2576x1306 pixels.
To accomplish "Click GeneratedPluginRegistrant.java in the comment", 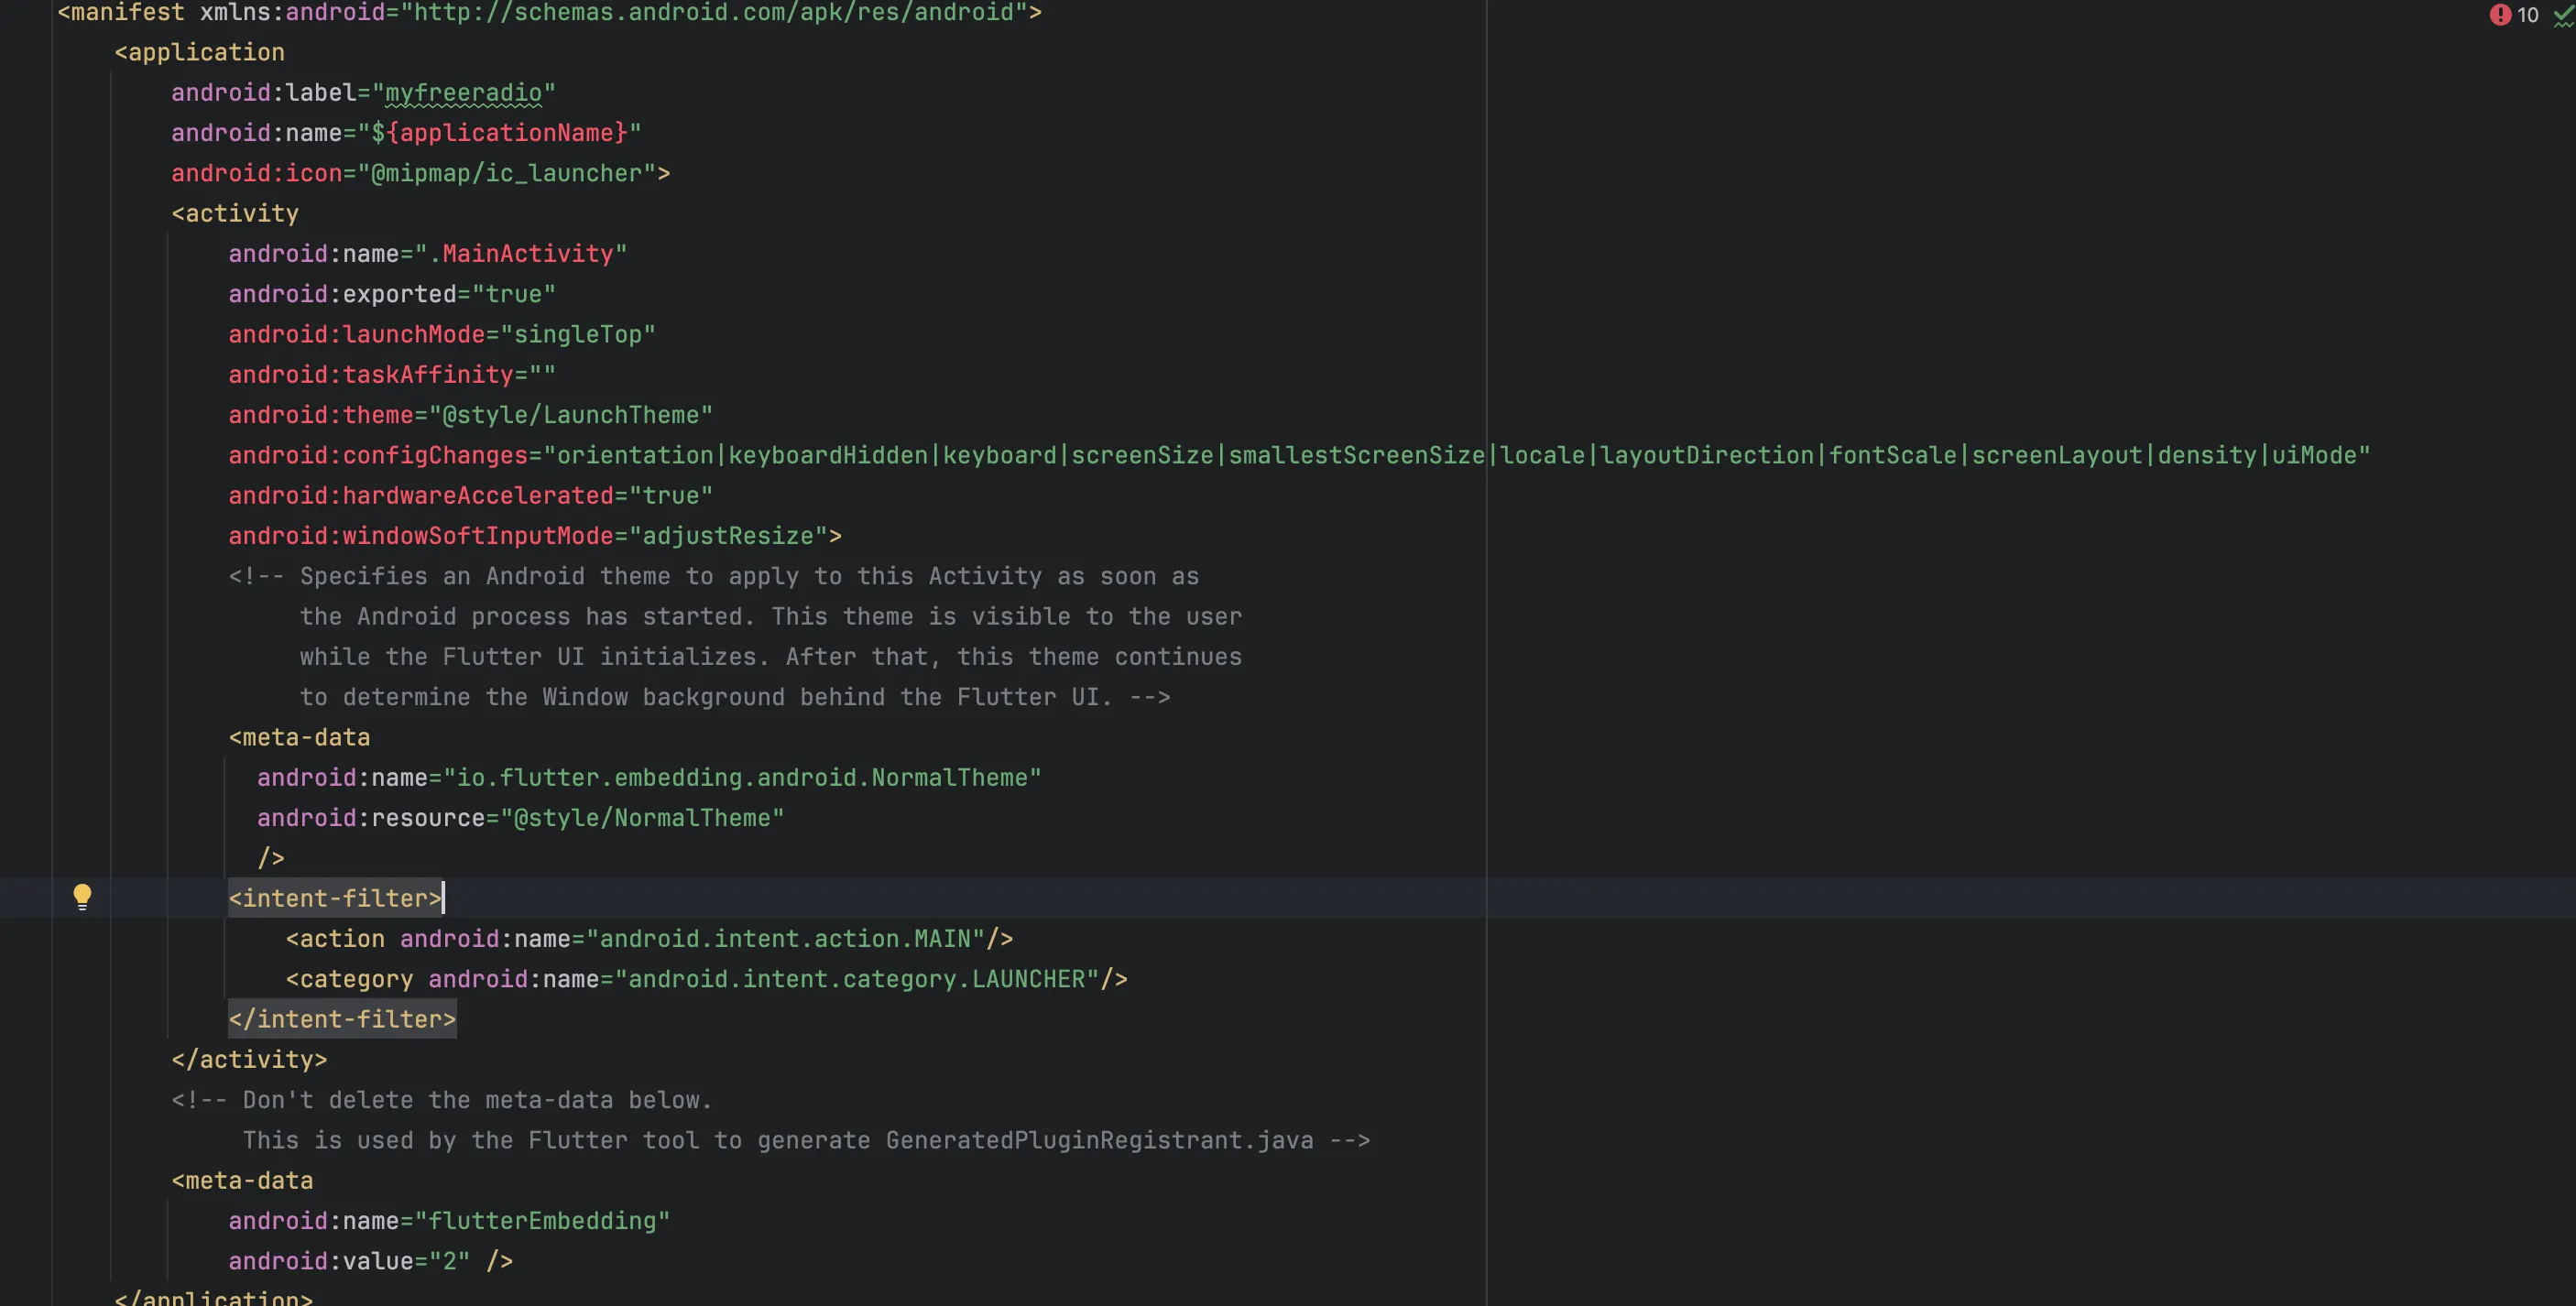I will [1099, 1140].
